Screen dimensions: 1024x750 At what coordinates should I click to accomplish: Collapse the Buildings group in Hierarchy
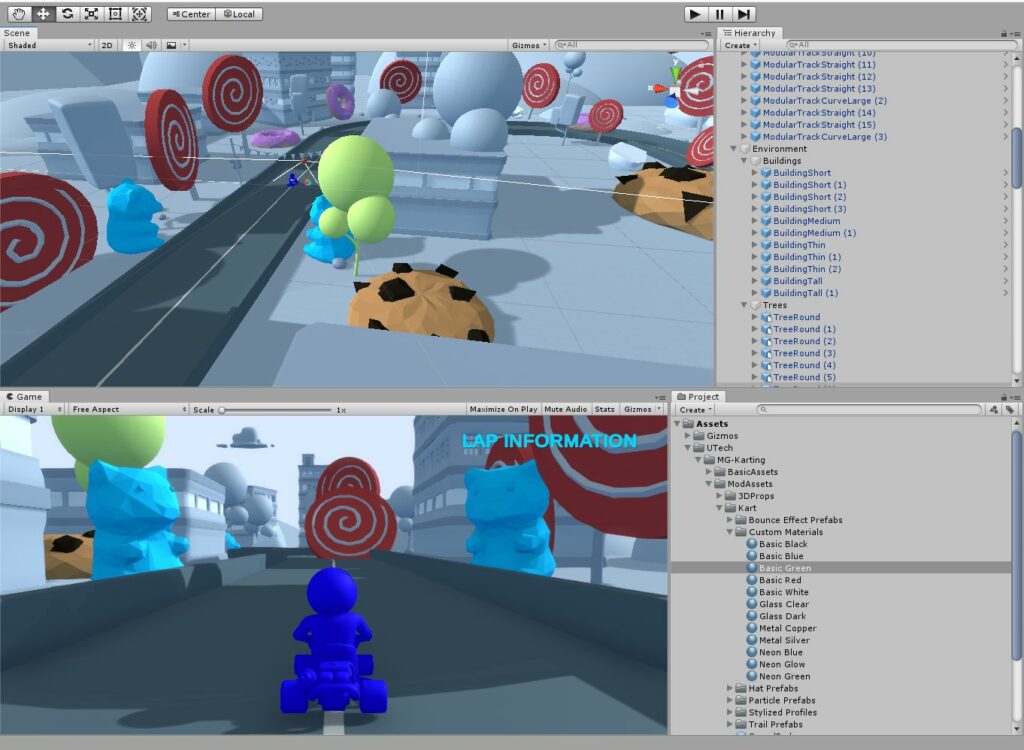(x=745, y=161)
